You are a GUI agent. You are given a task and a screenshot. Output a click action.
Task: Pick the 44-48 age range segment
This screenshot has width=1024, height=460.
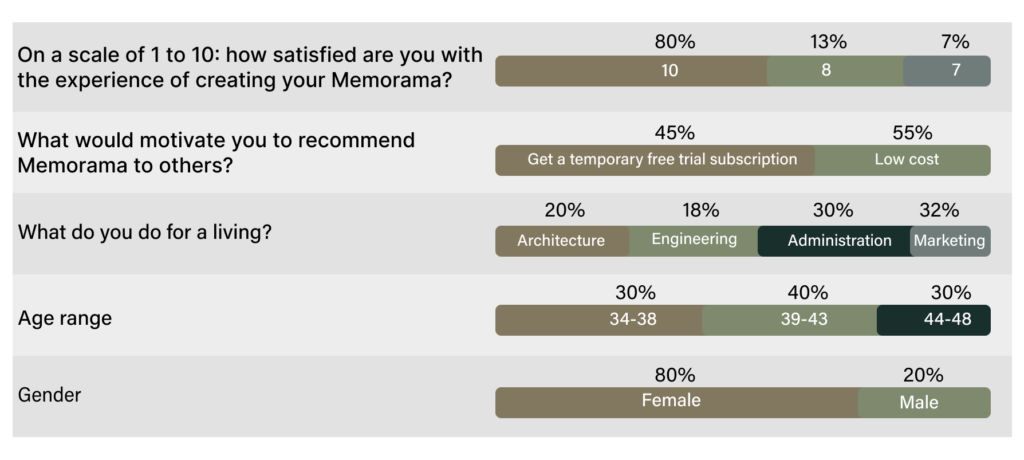pyautogui.click(x=933, y=320)
